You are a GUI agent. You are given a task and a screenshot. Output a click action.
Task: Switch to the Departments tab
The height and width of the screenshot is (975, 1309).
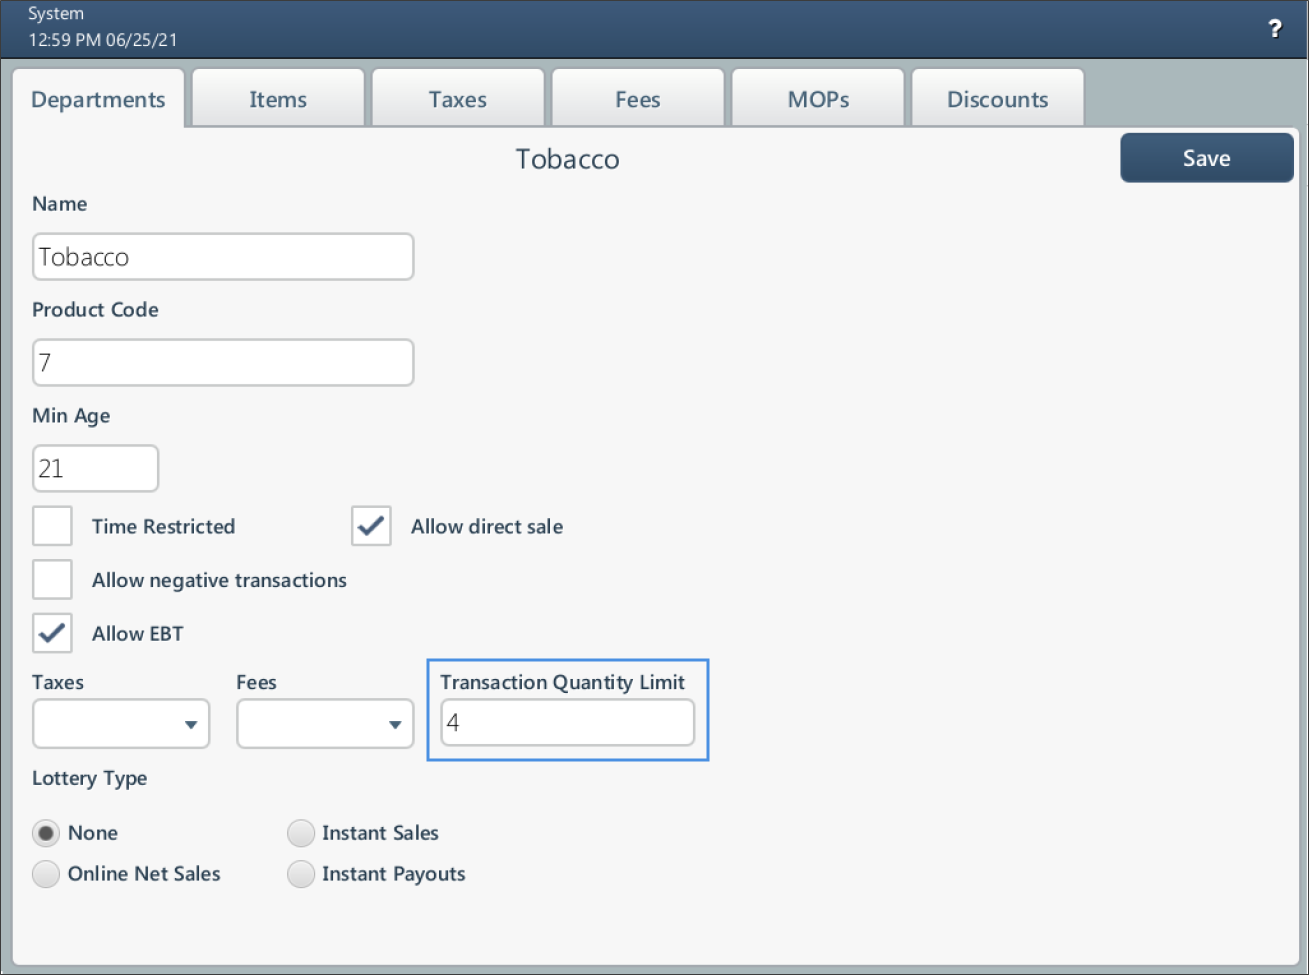[98, 98]
